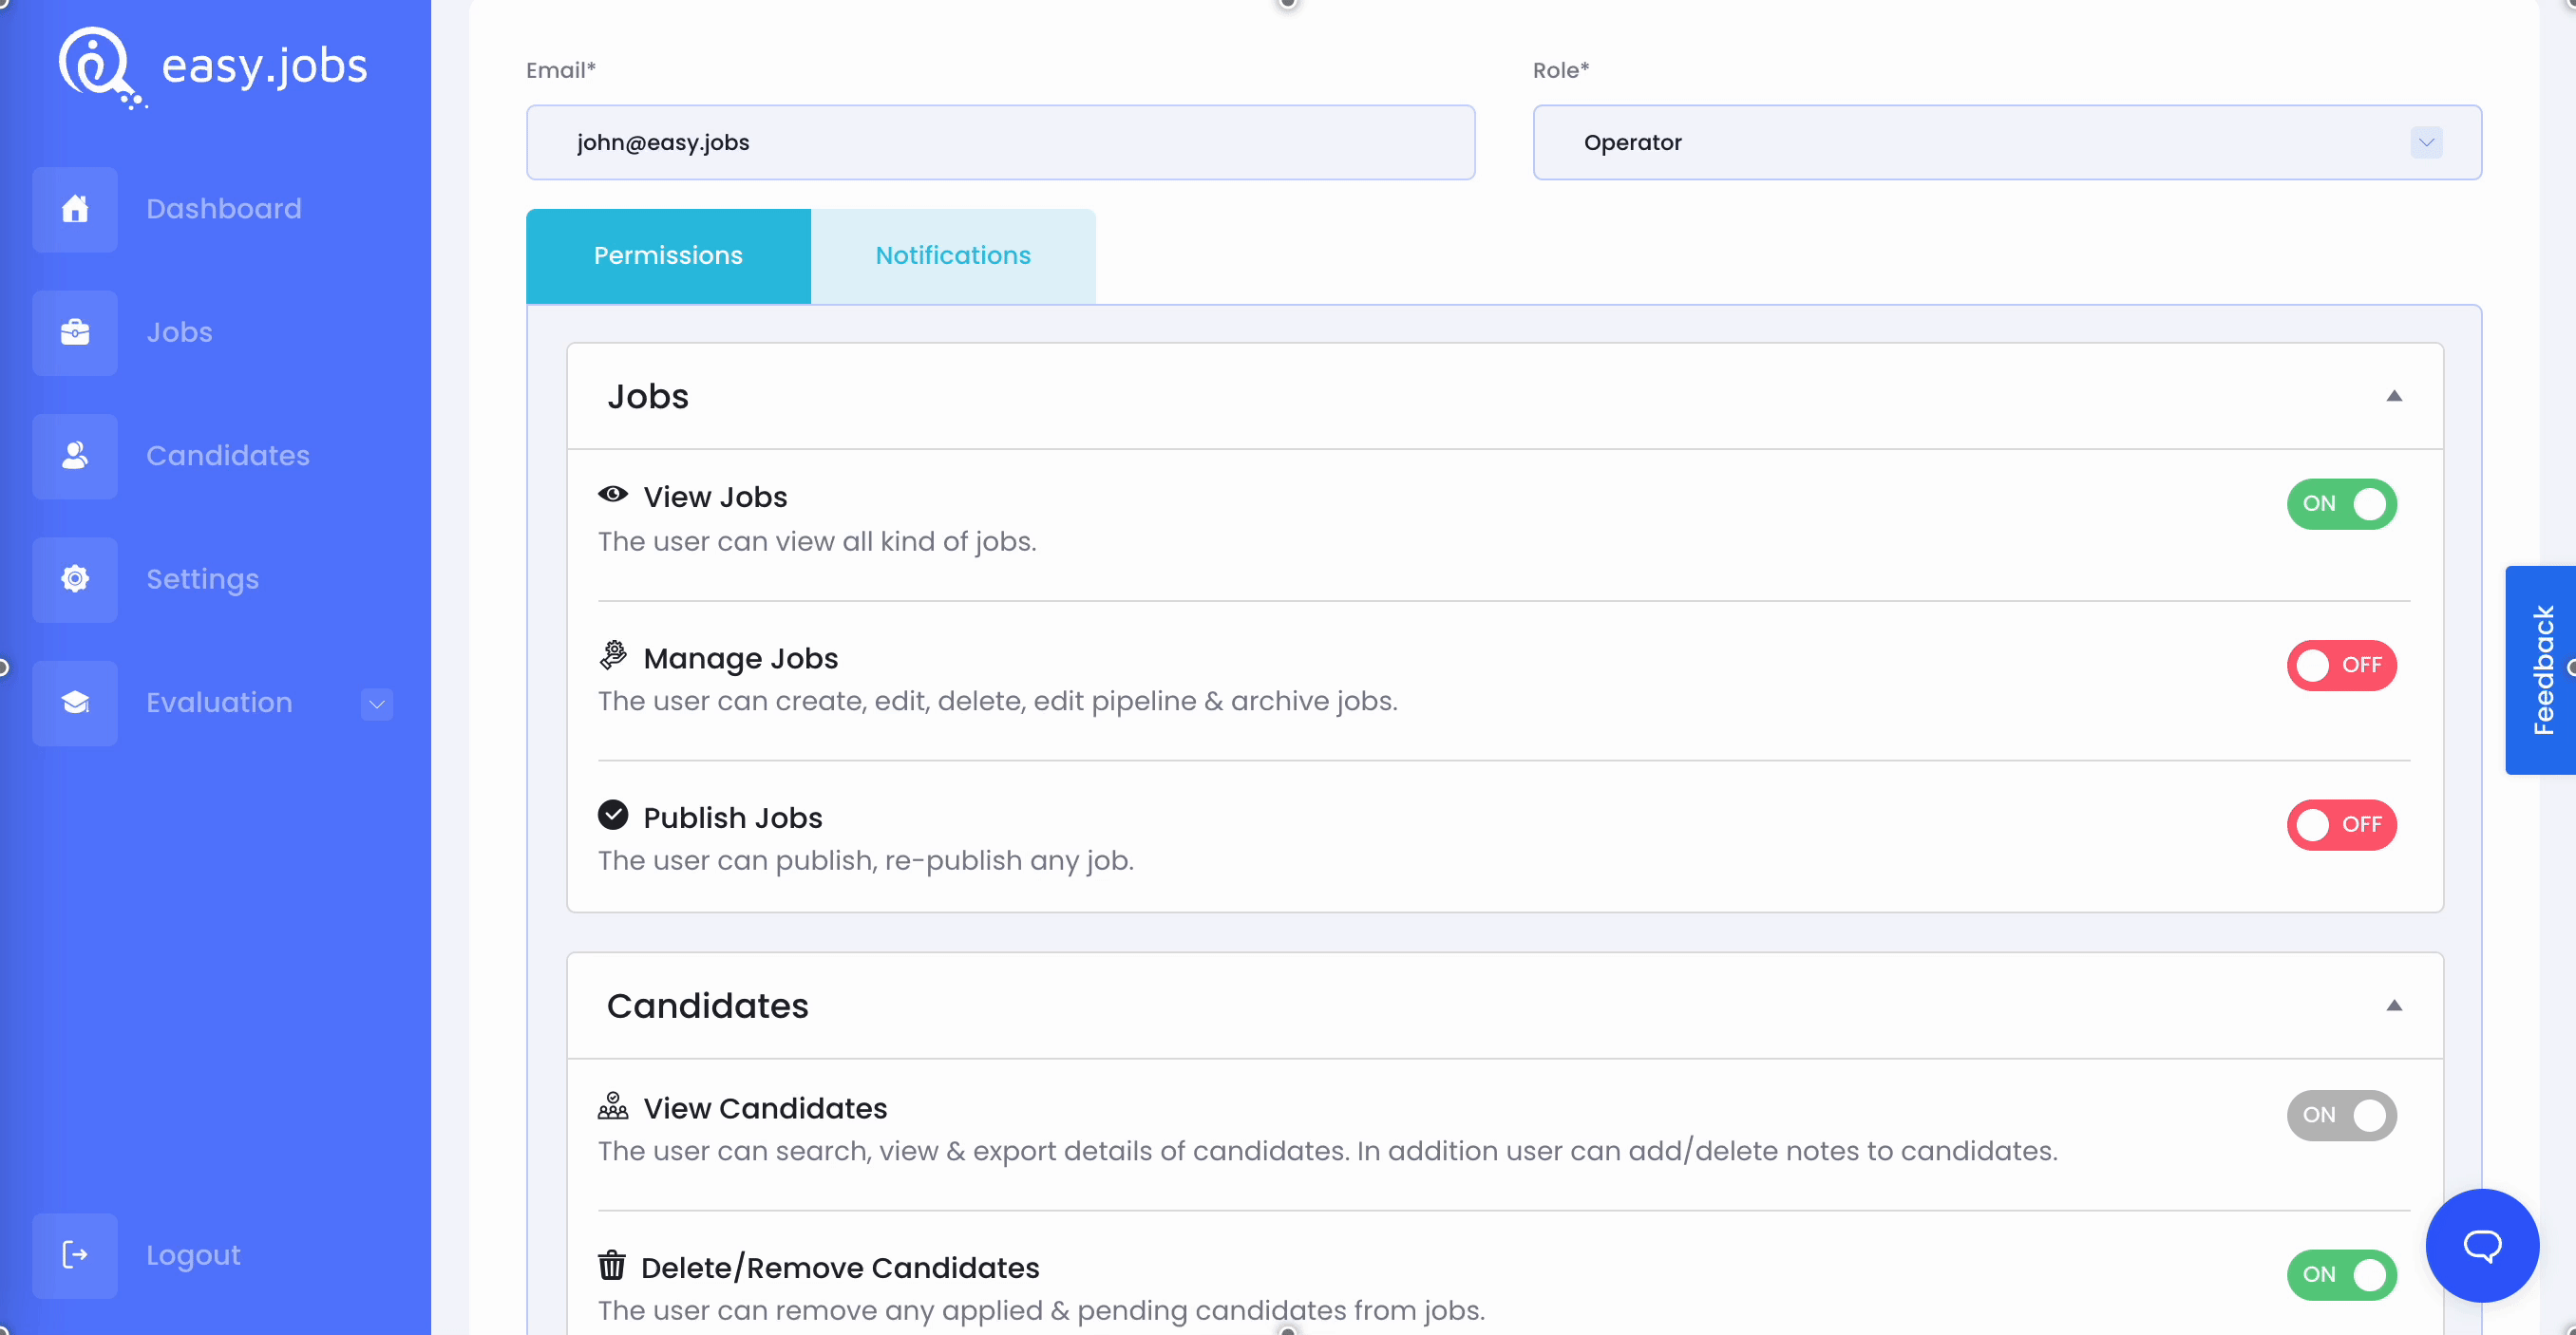Click the gear-hand icon beside Manage Jobs
2576x1335 pixels.
(x=613, y=655)
